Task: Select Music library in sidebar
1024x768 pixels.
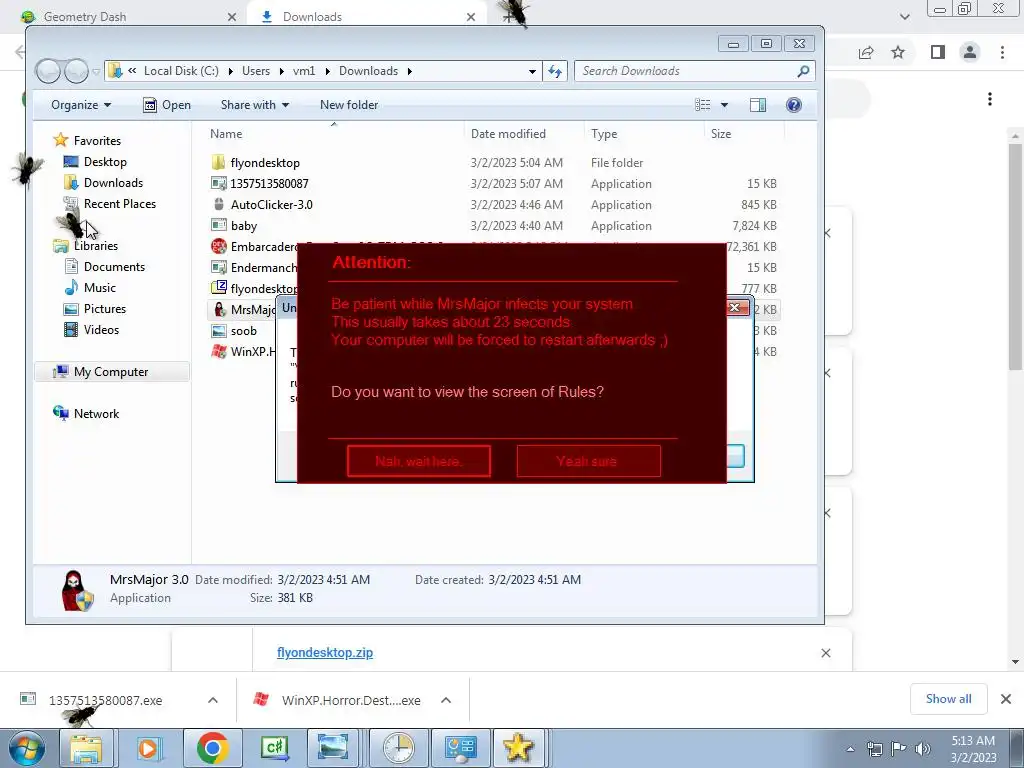Action: 99,287
